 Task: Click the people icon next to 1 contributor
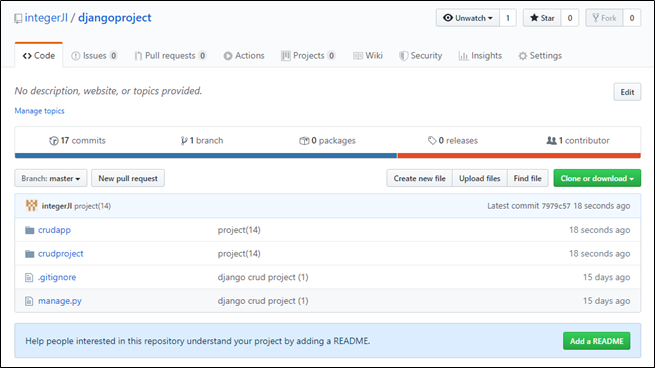tap(551, 141)
